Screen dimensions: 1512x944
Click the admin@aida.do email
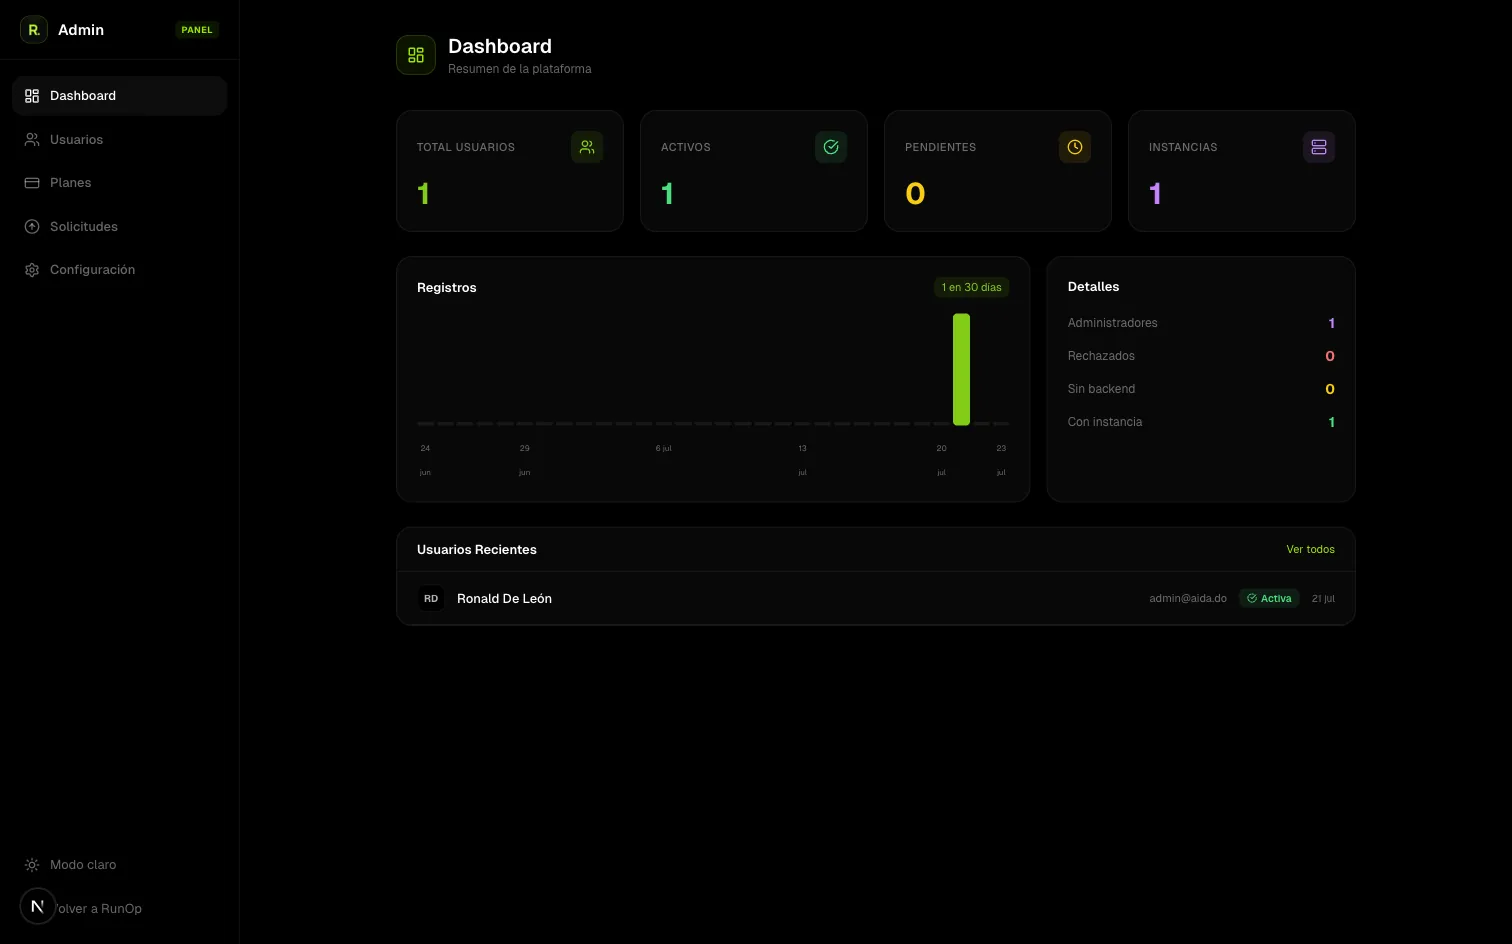point(1188,599)
